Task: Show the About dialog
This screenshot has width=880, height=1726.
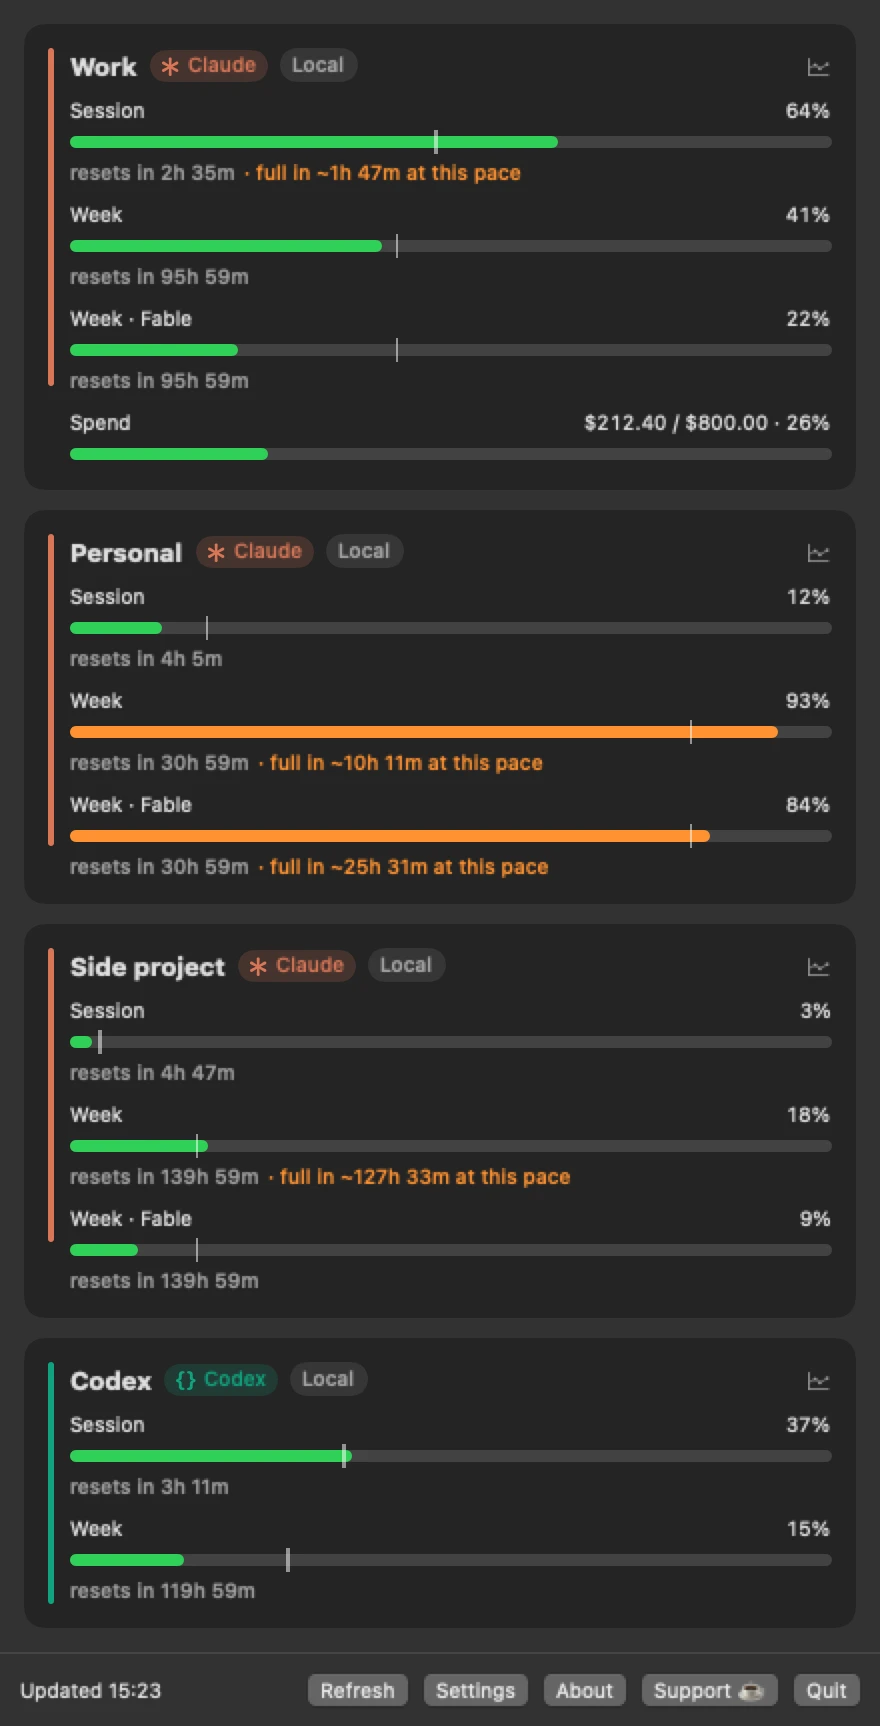Action: pos(585,1690)
